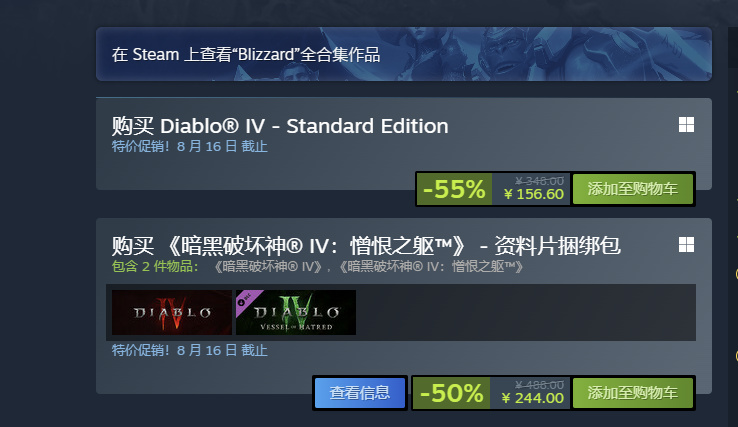Click the ¥156.60 discounted price
The height and width of the screenshot is (427, 738).
pos(533,194)
